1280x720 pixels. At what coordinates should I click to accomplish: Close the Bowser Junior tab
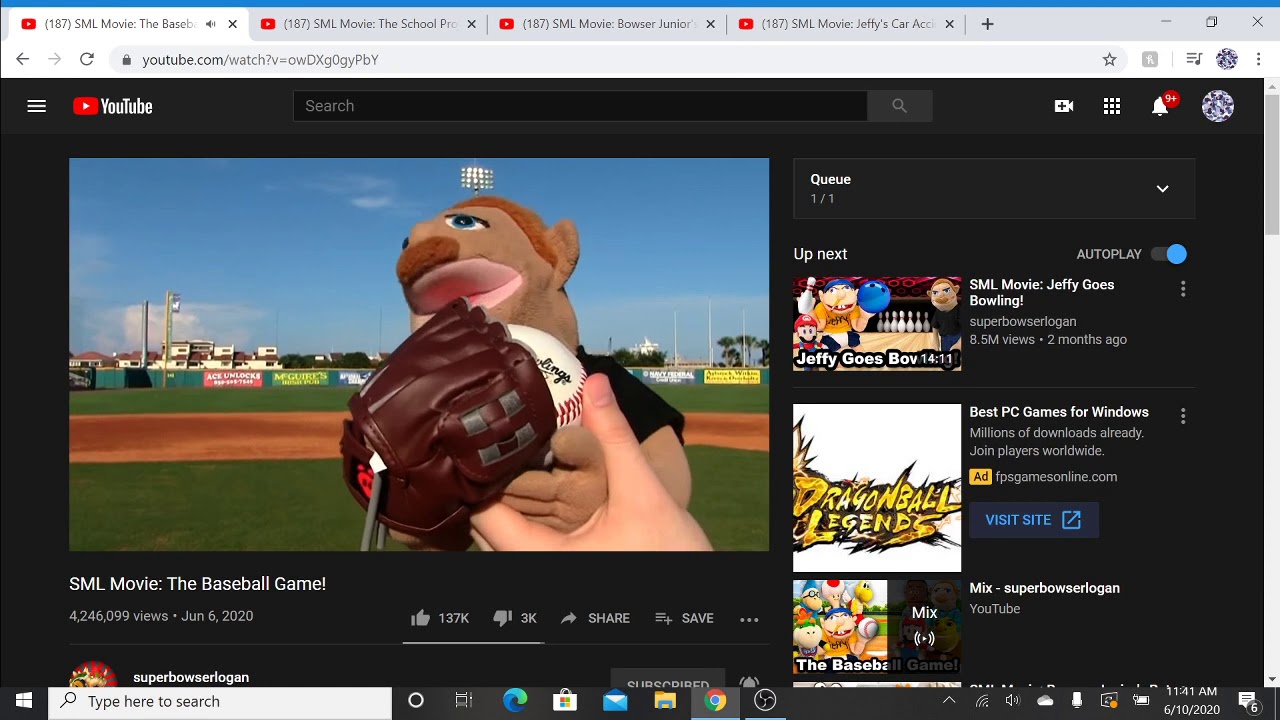click(x=710, y=24)
